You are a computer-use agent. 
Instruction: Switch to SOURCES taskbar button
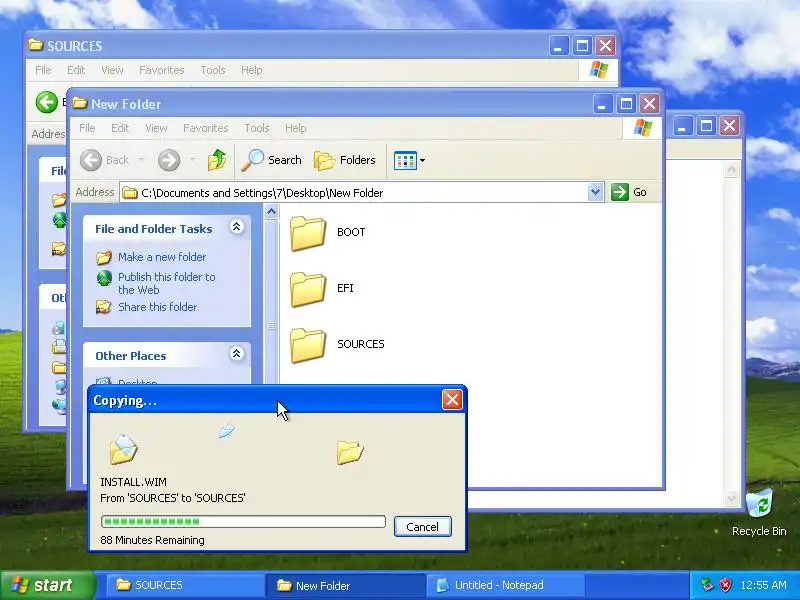(x=185, y=585)
